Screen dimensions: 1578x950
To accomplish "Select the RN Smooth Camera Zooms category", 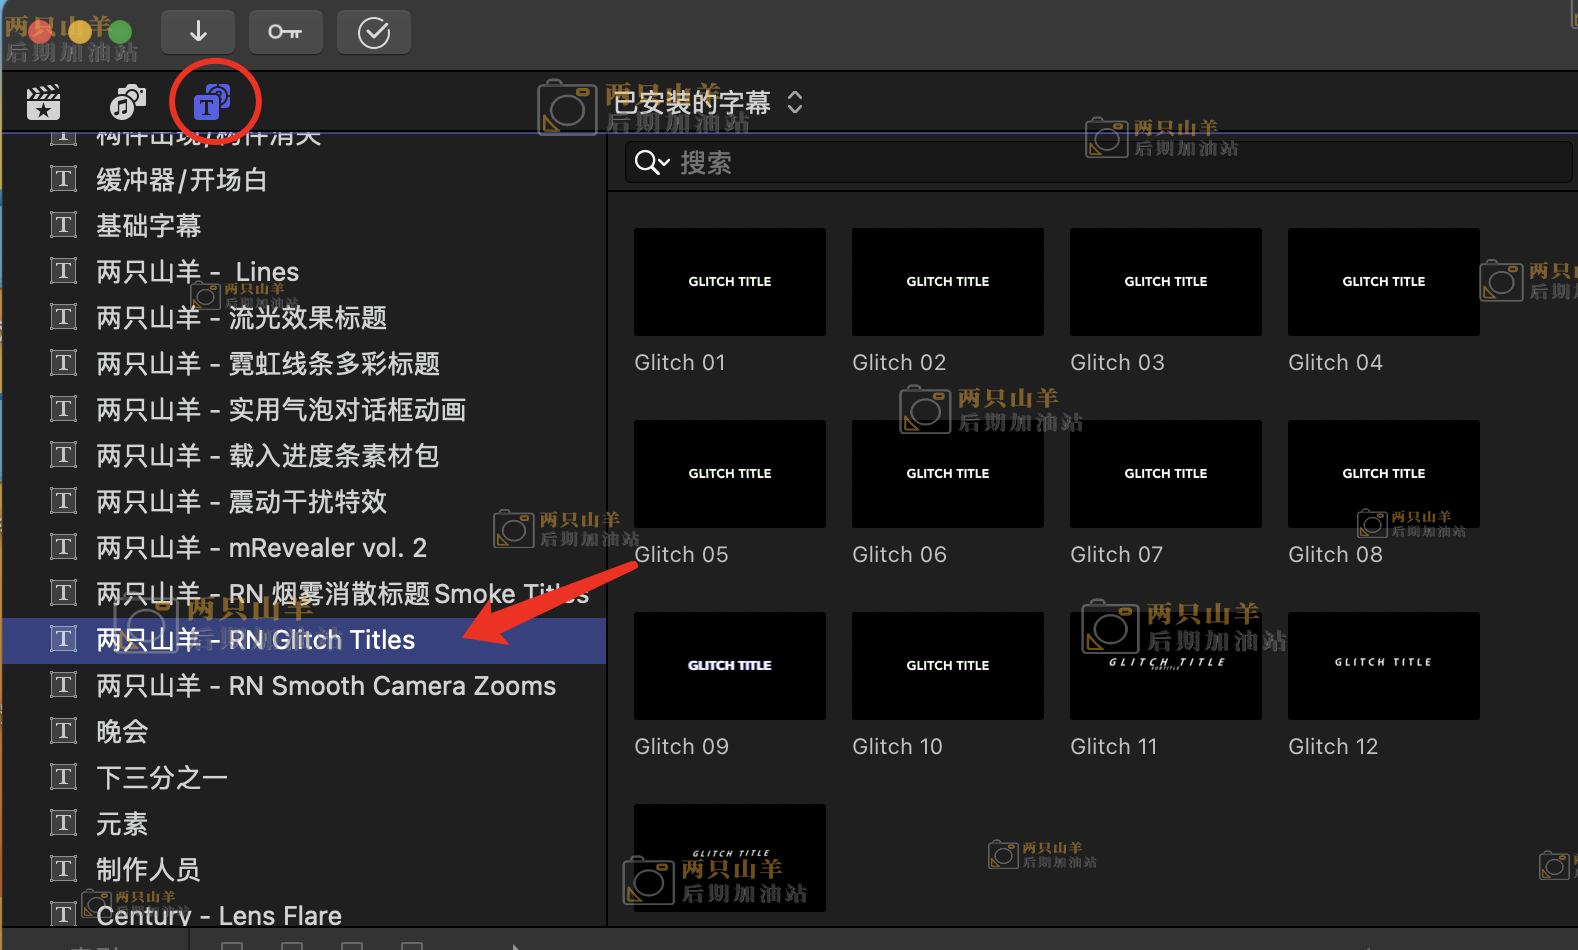I will click(325, 686).
